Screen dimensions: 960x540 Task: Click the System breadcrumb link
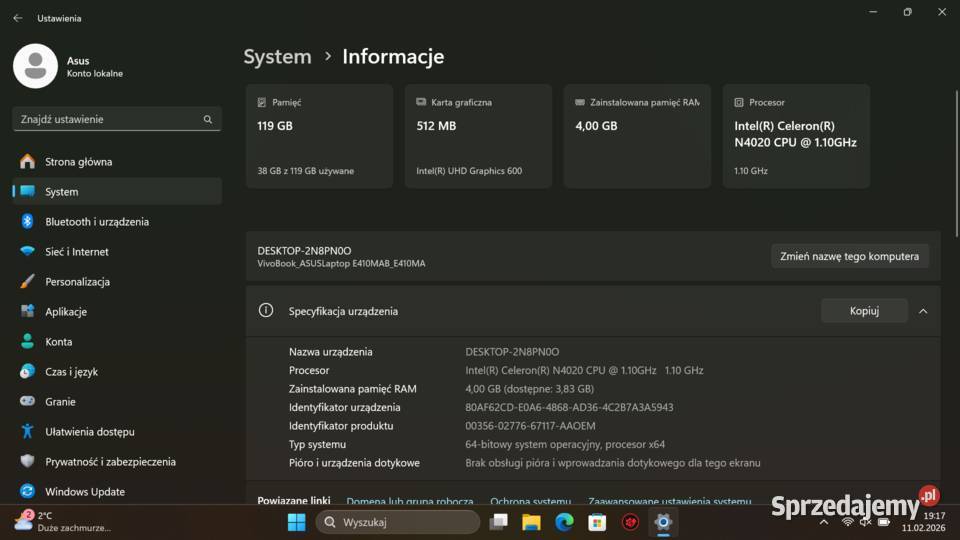tap(277, 56)
